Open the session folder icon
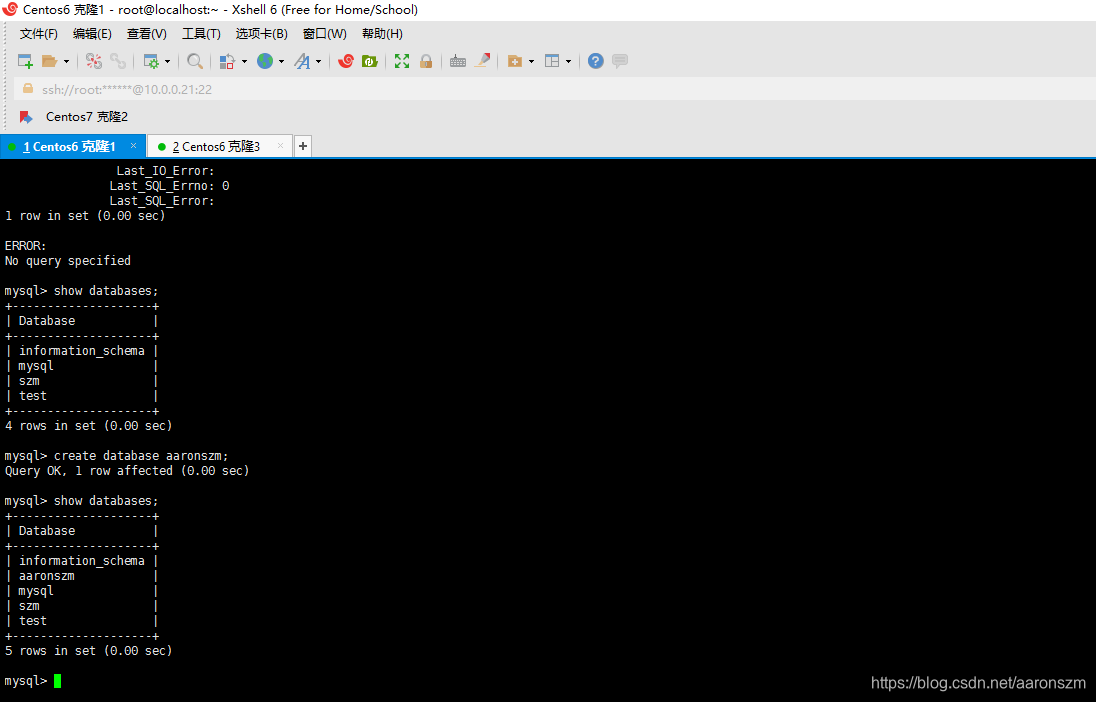The height and width of the screenshot is (702, 1096). (x=49, y=62)
